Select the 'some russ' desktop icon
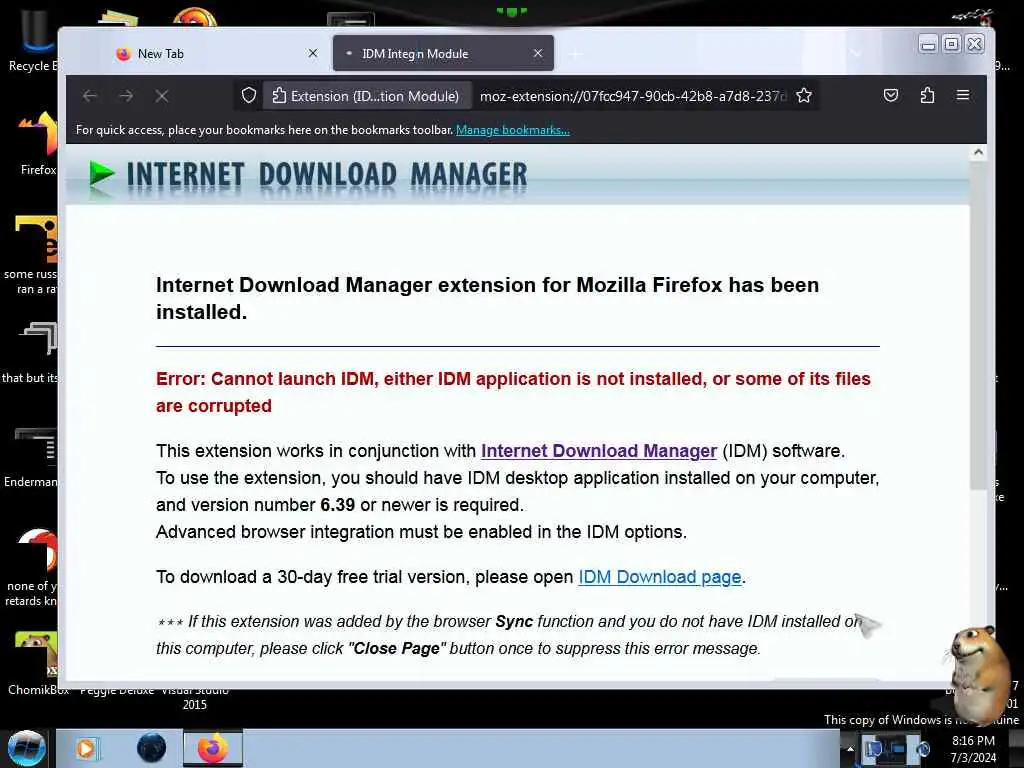Screen dimensions: 1024x768 coord(31,255)
